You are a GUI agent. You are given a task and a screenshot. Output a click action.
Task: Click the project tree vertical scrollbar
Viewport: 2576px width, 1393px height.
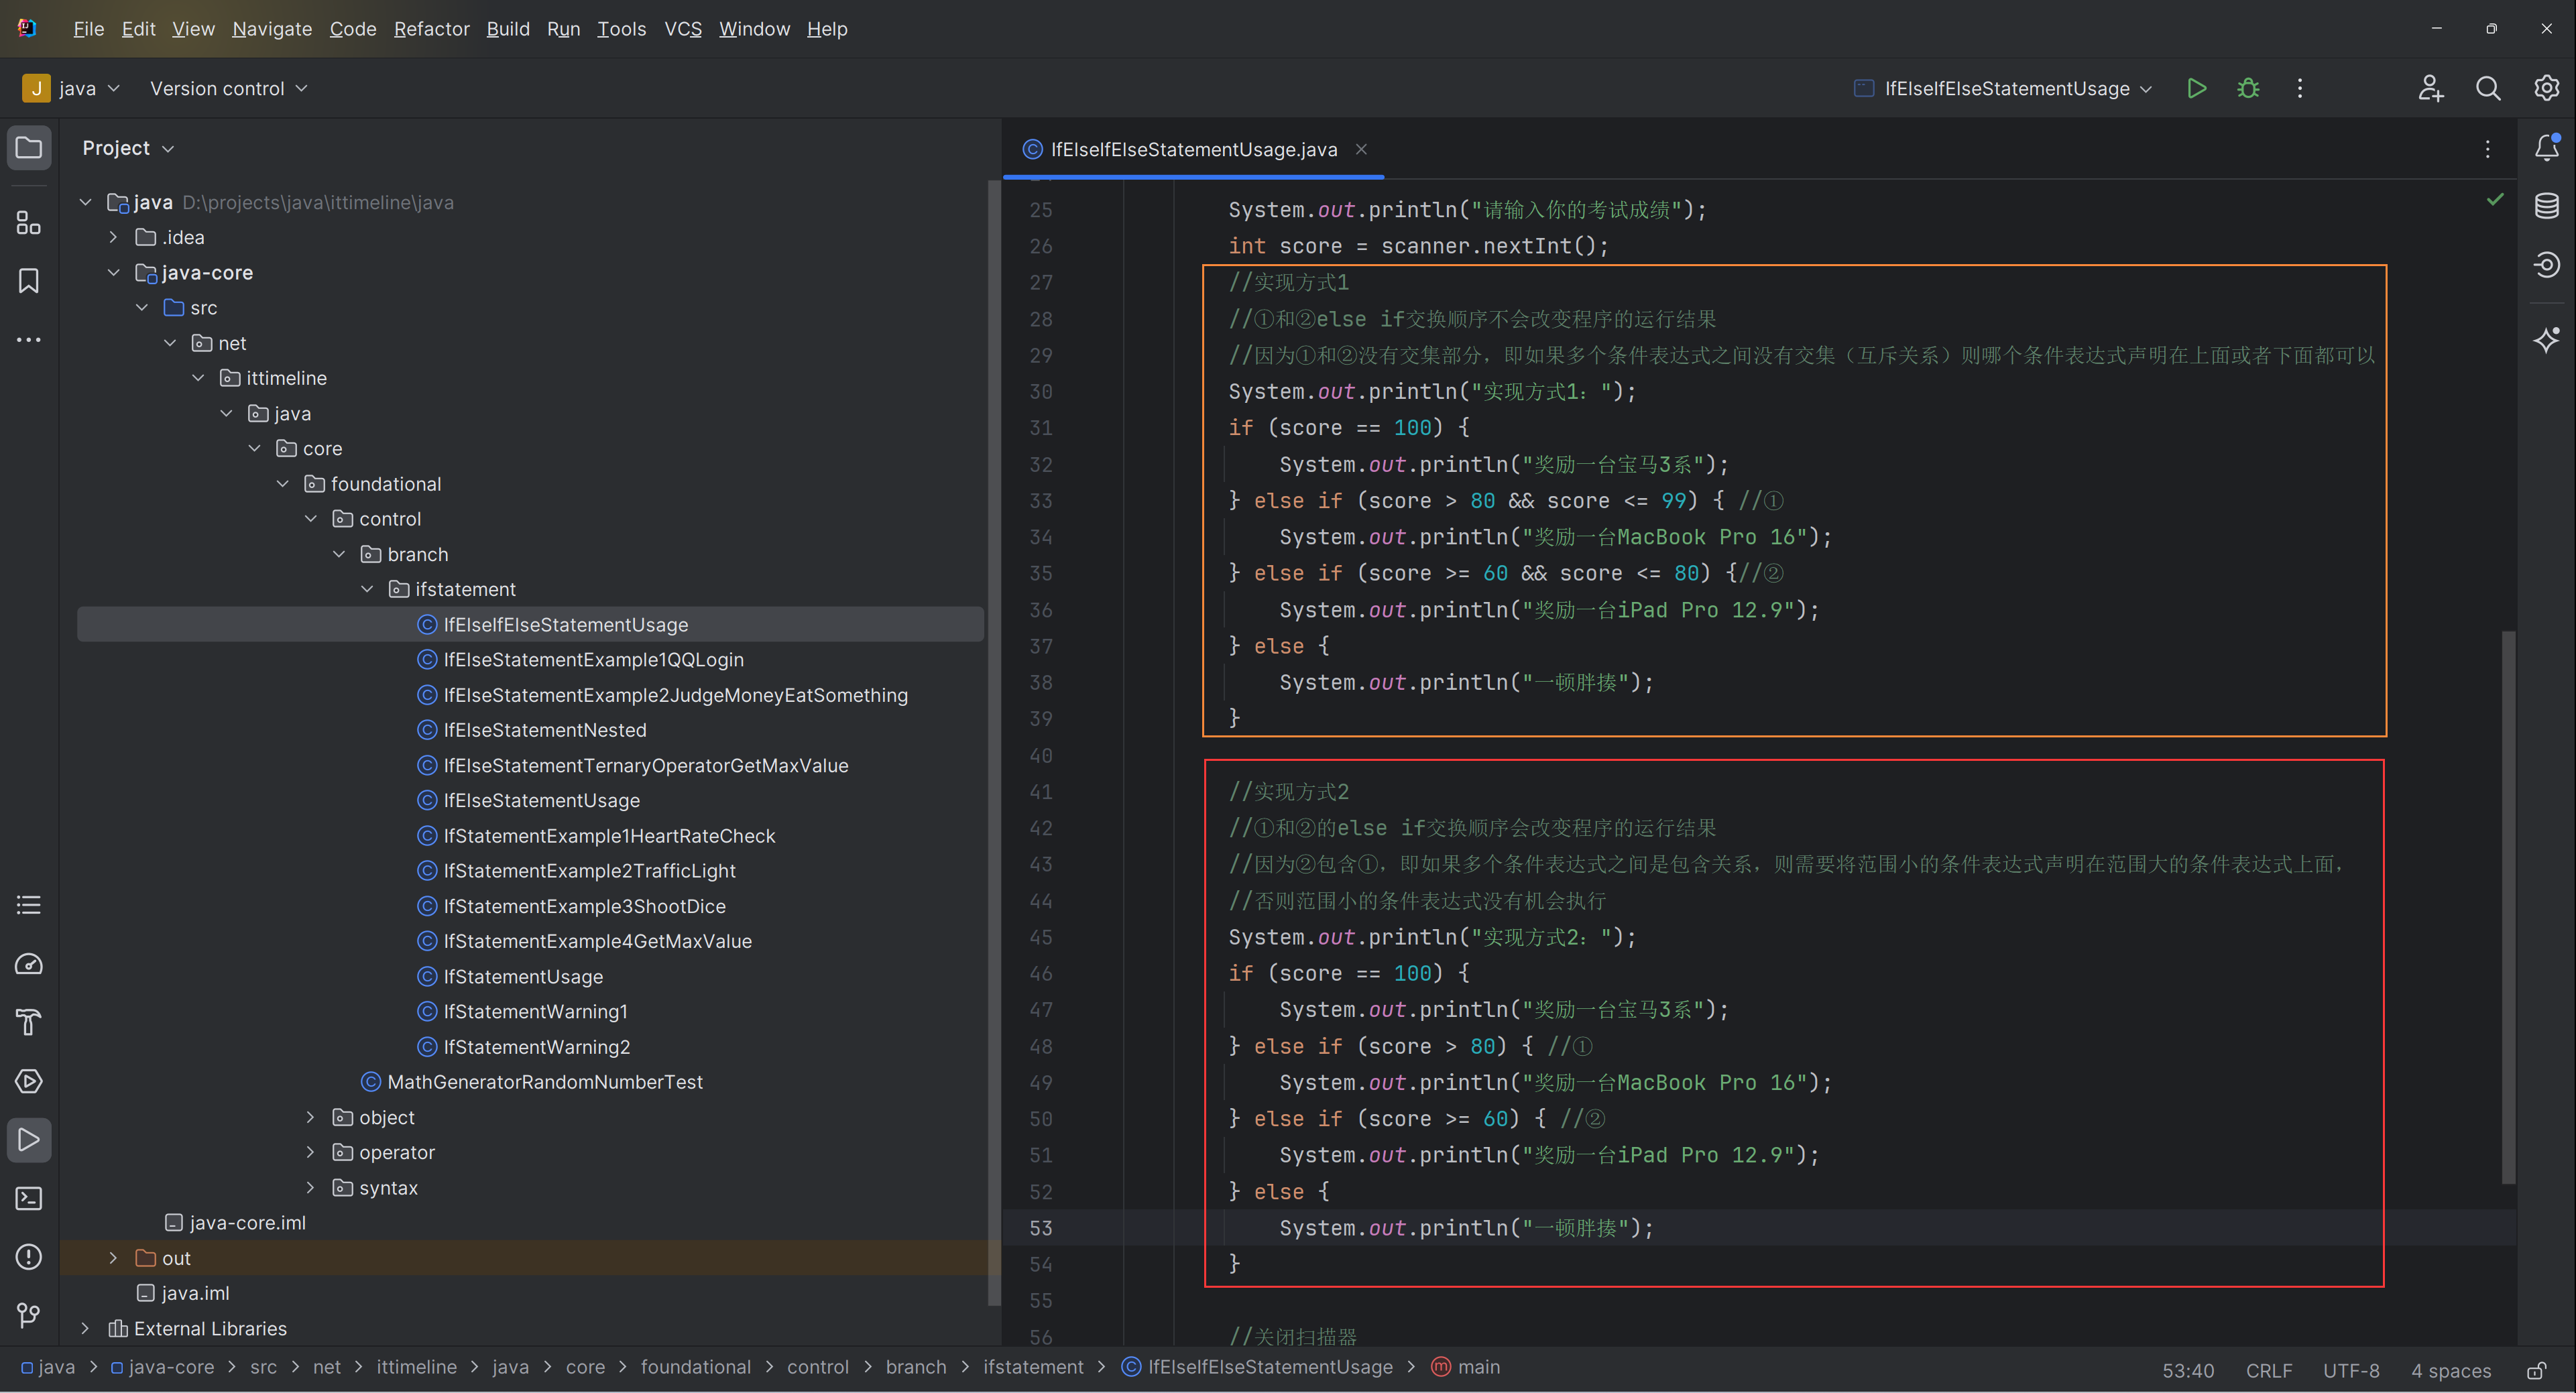[993, 742]
